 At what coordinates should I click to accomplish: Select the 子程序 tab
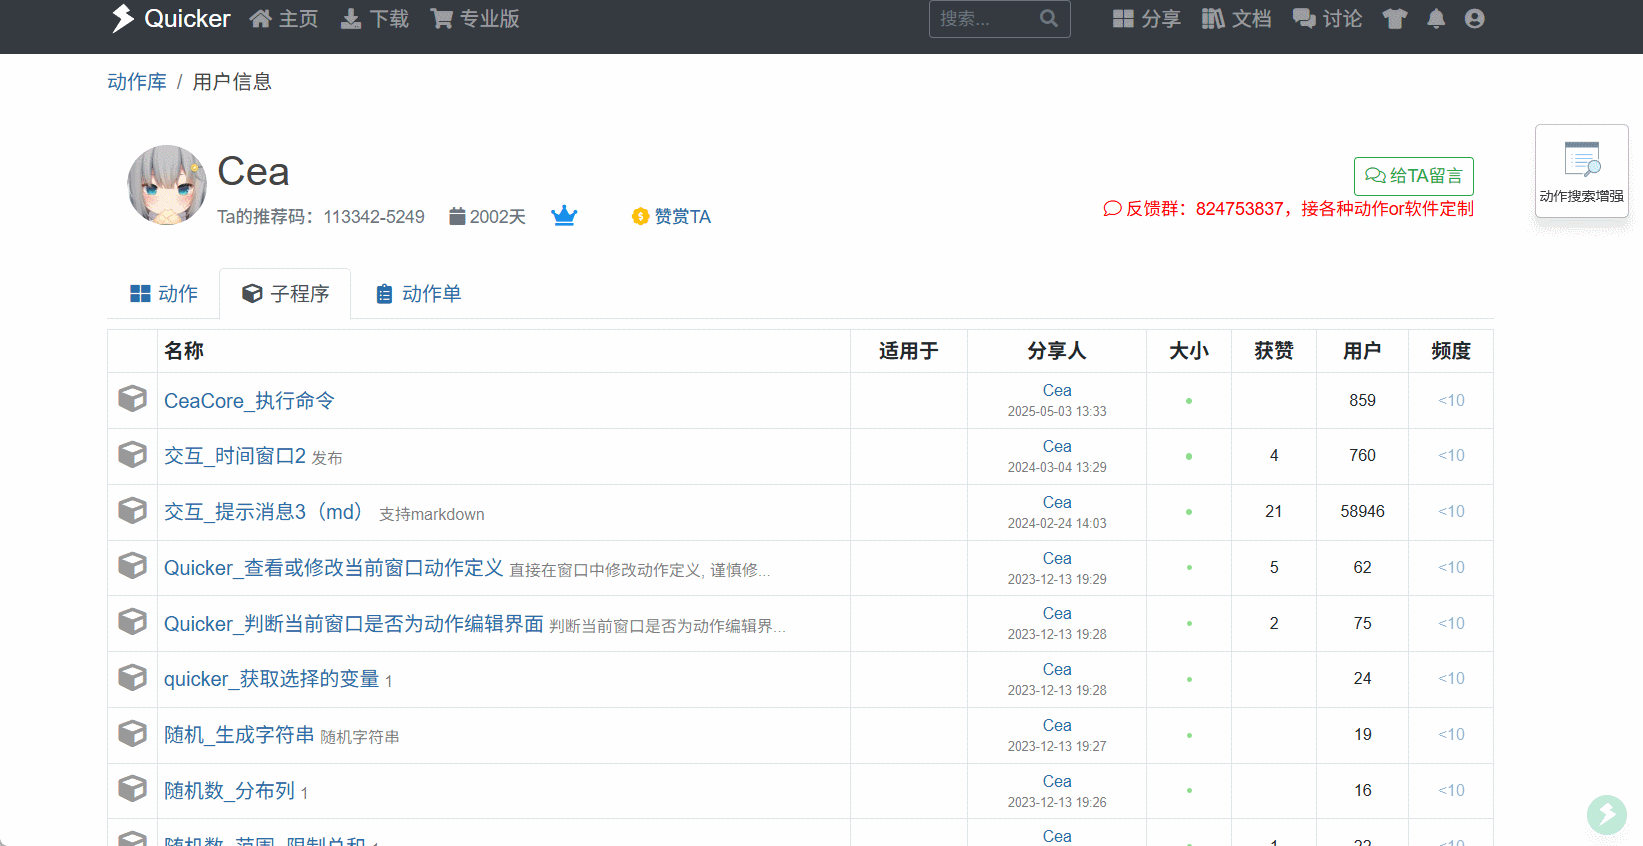[285, 294]
